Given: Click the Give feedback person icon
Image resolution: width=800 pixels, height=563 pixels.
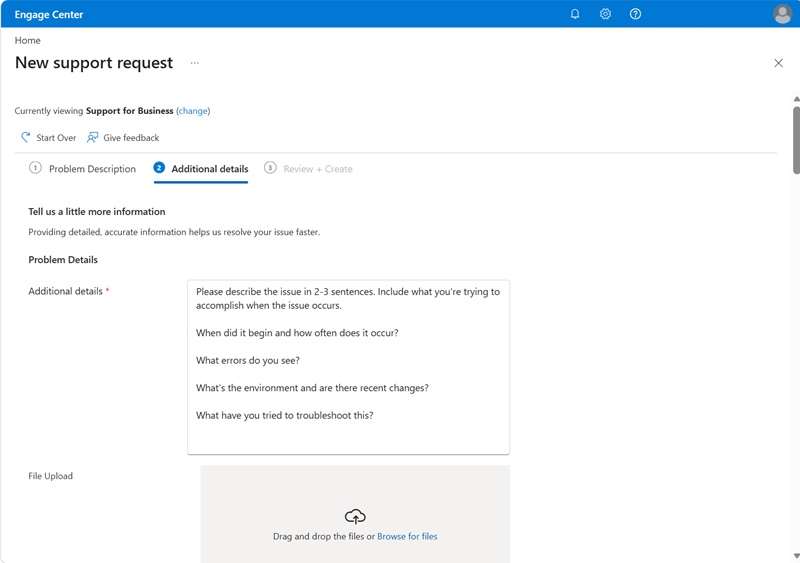Looking at the screenshot, I should [x=92, y=137].
